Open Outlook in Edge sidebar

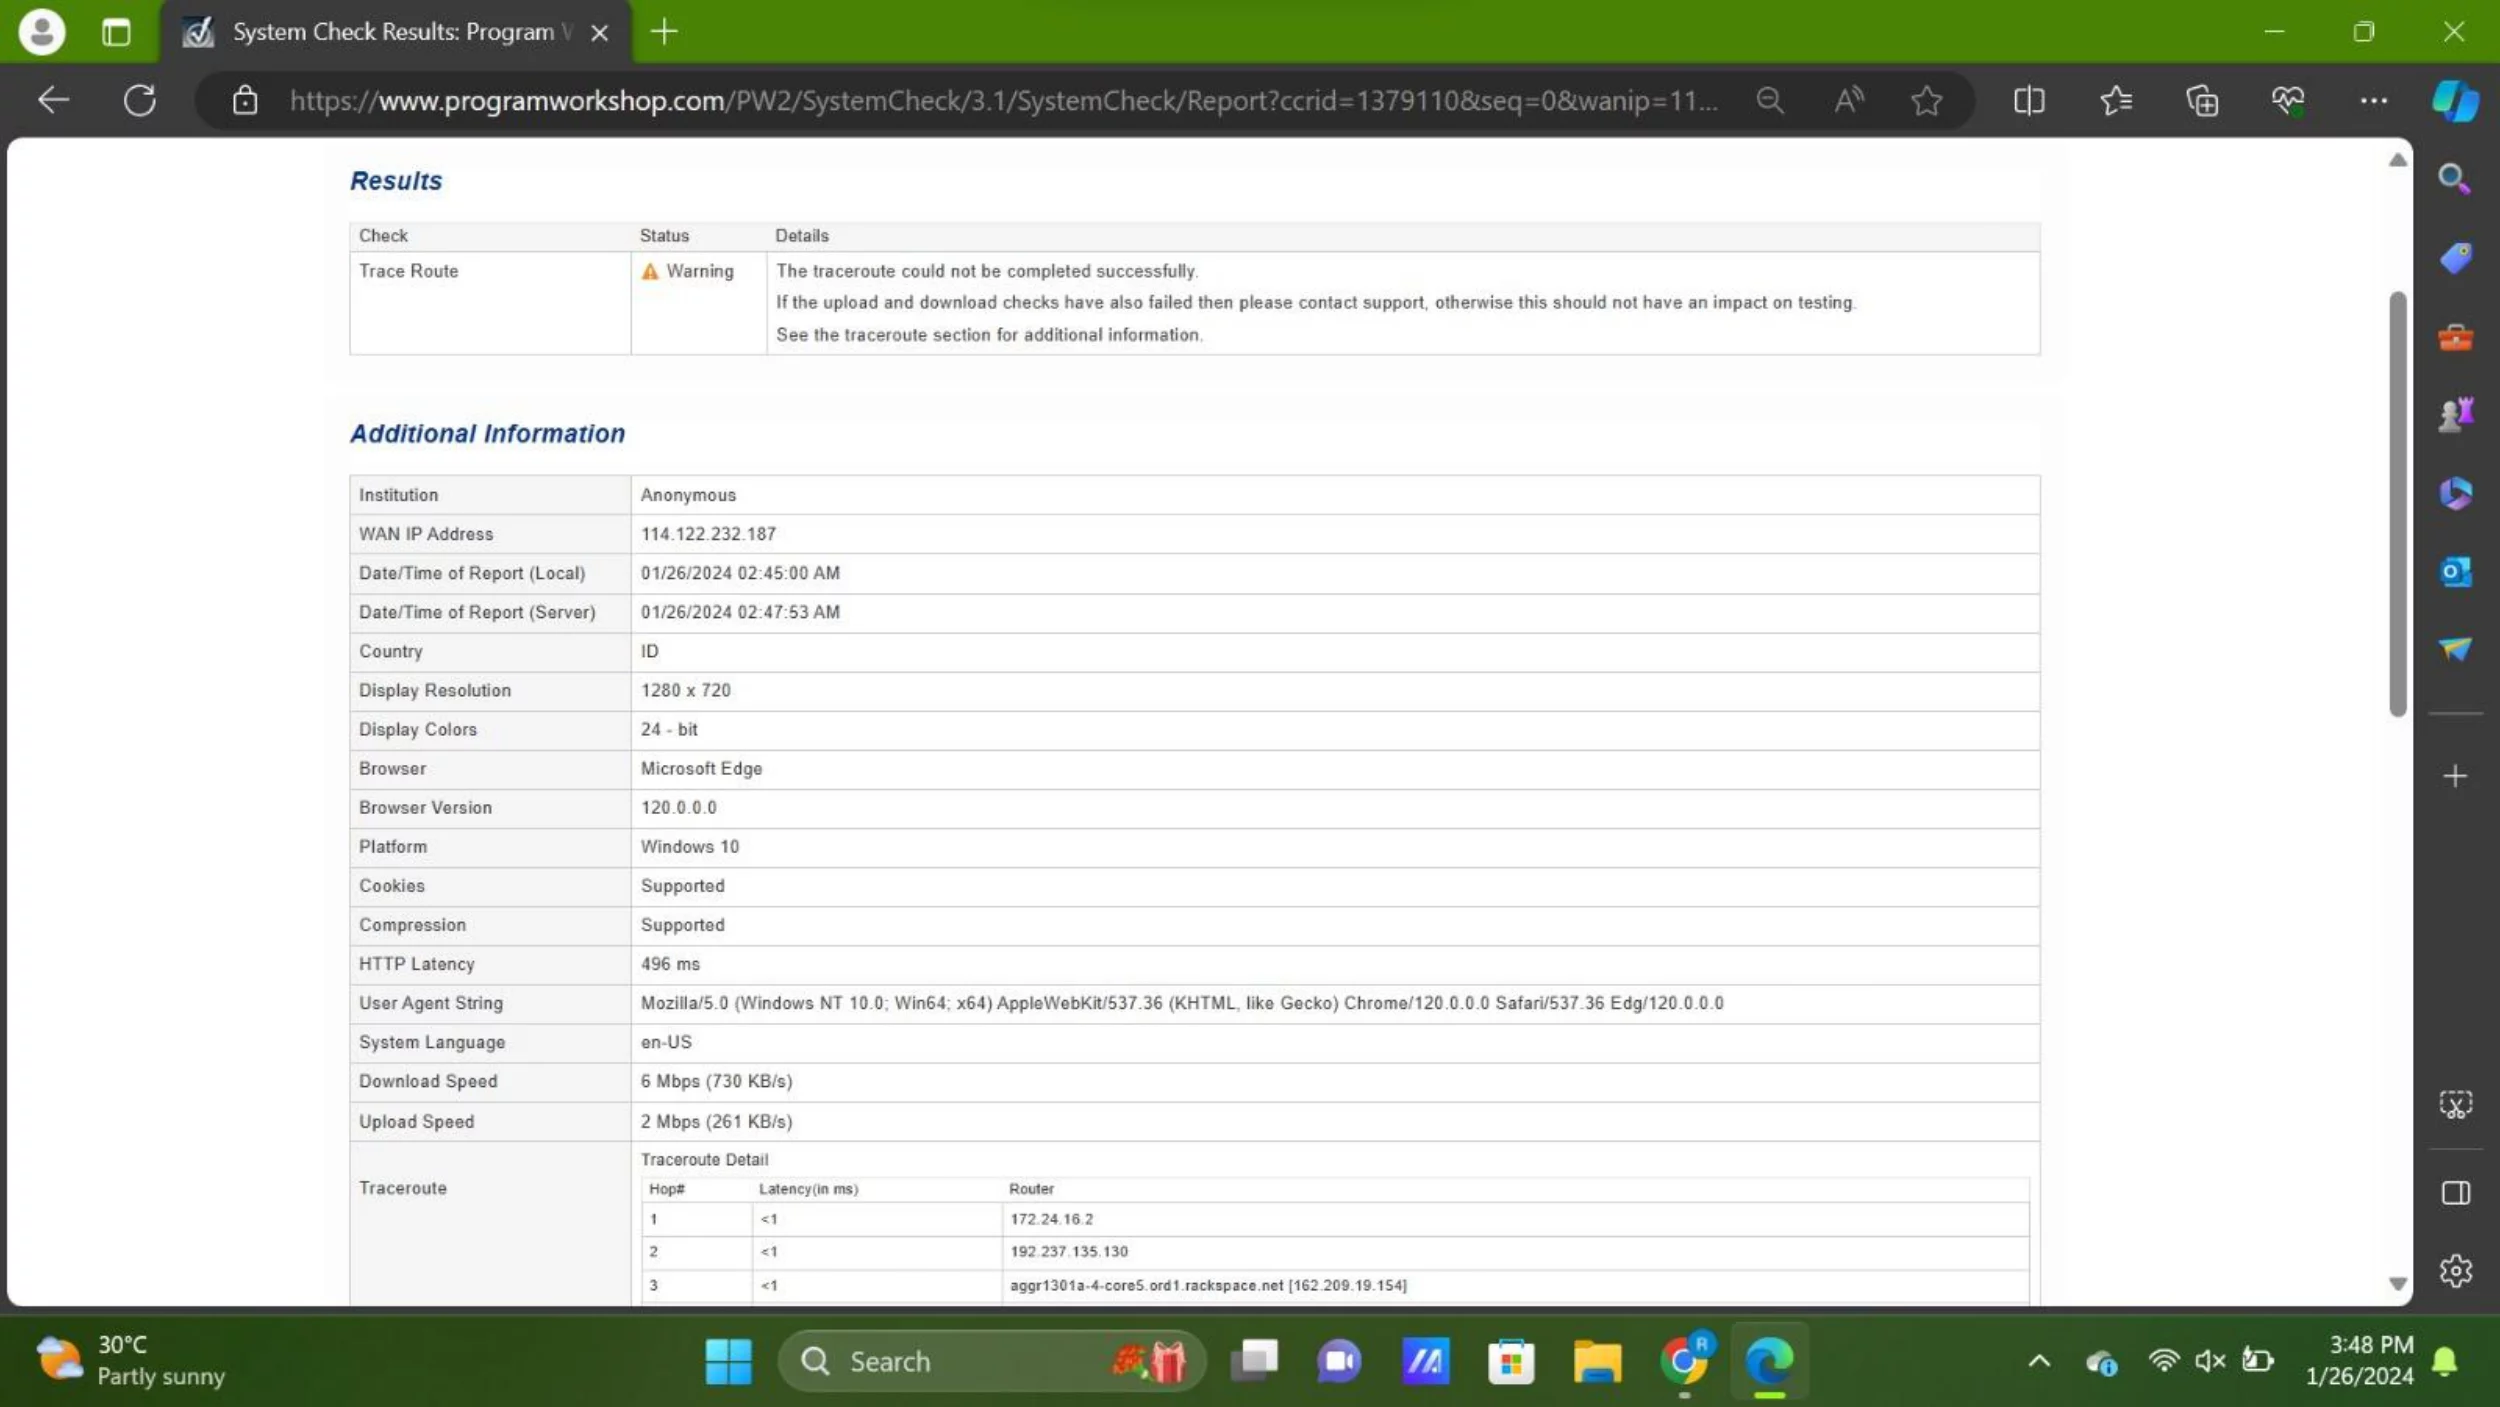click(x=2456, y=572)
